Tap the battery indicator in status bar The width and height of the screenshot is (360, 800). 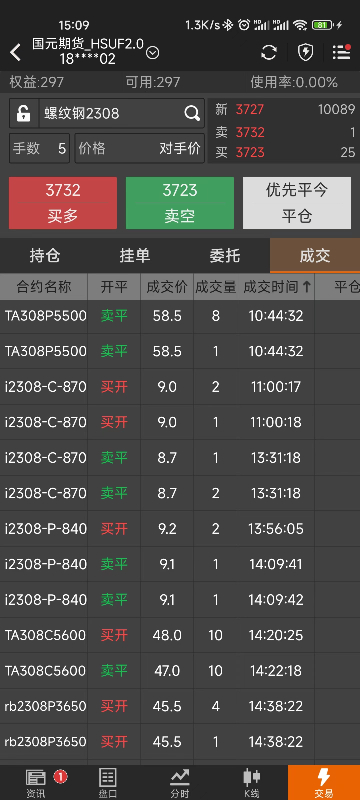click(x=323, y=24)
